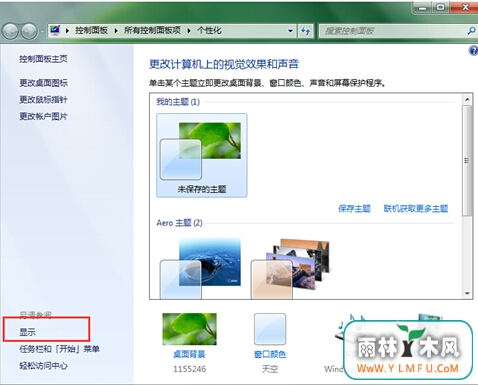Click the Back navigation arrow button
Screen dimensions: 478x385
click(x=10, y=31)
